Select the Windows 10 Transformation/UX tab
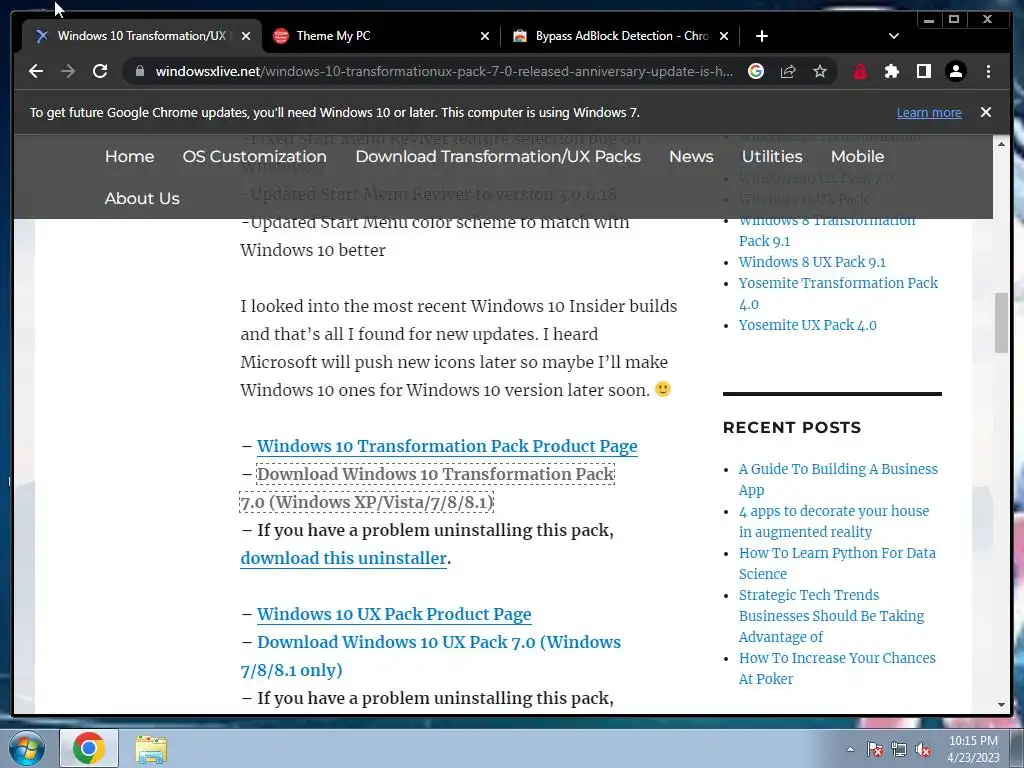The height and width of the screenshot is (768, 1024). [x=142, y=36]
